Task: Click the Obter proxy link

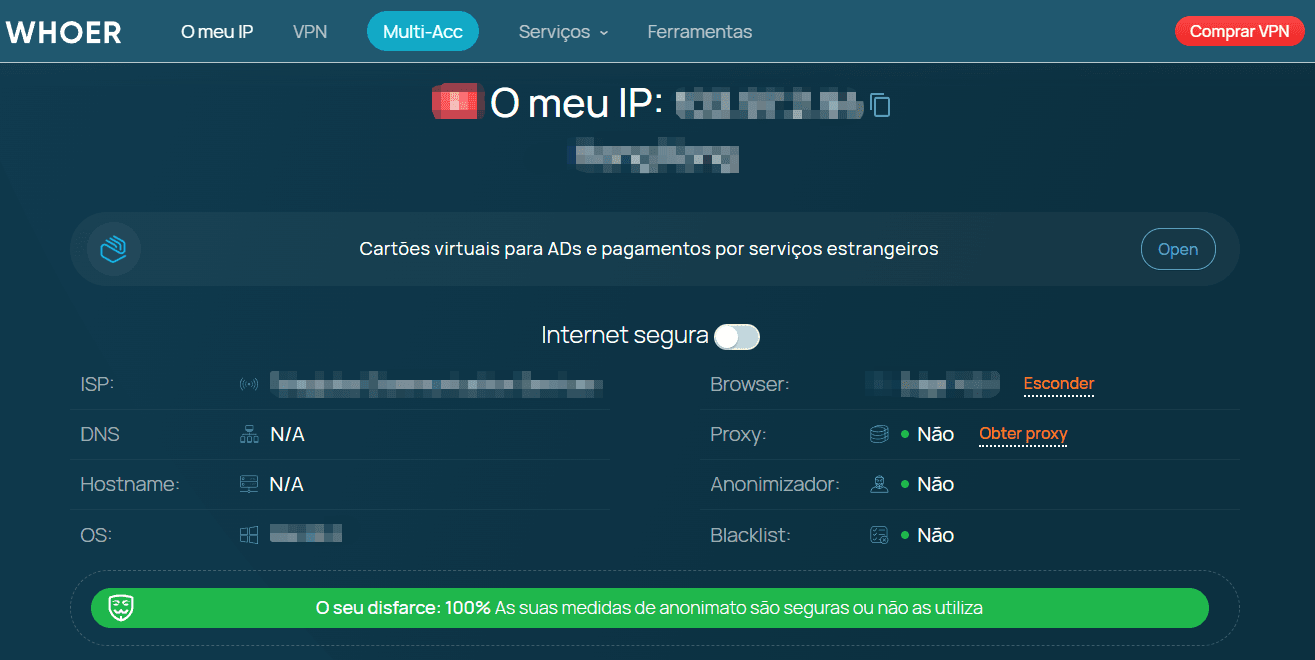Action: click(x=1023, y=434)
